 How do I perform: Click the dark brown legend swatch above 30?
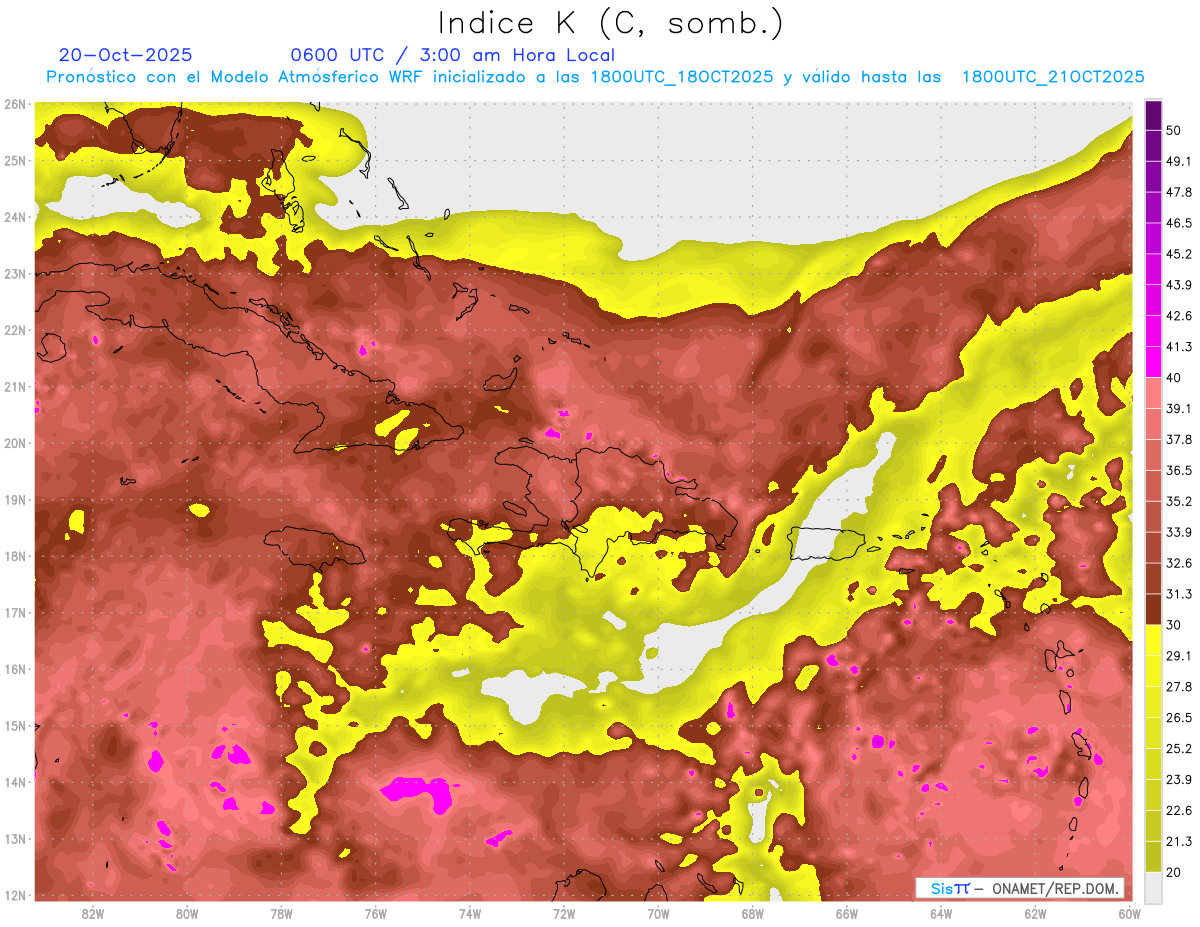(1153, 609)
